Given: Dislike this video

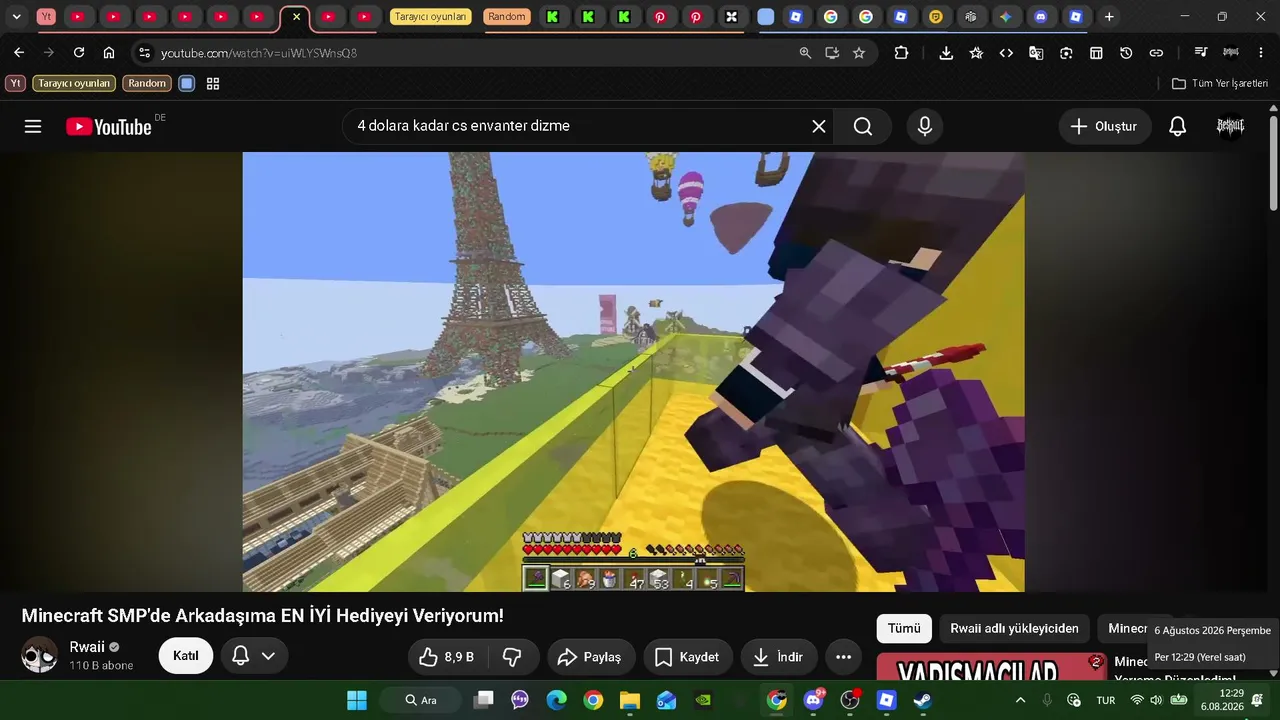Looking at the screenshot, I should coord(512,657).
